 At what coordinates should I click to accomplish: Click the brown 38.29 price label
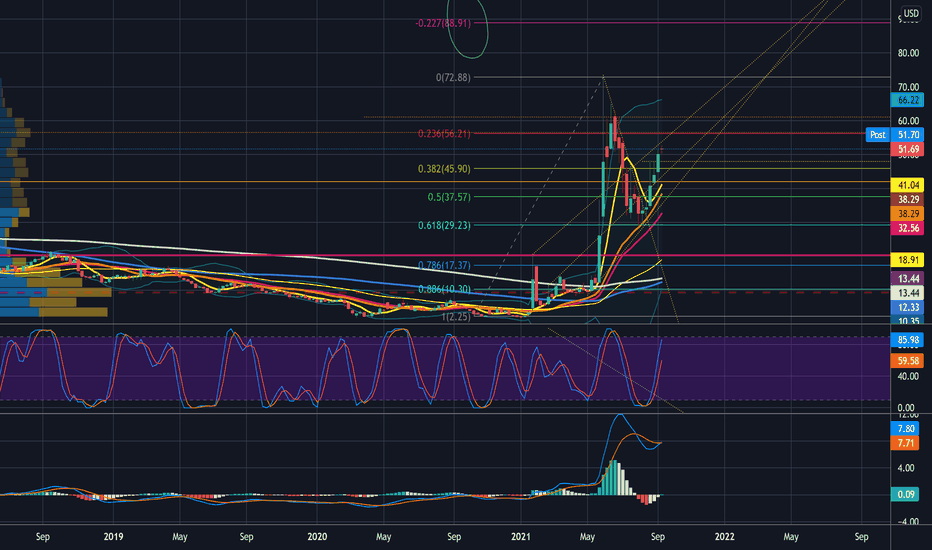tap(908, 199)
